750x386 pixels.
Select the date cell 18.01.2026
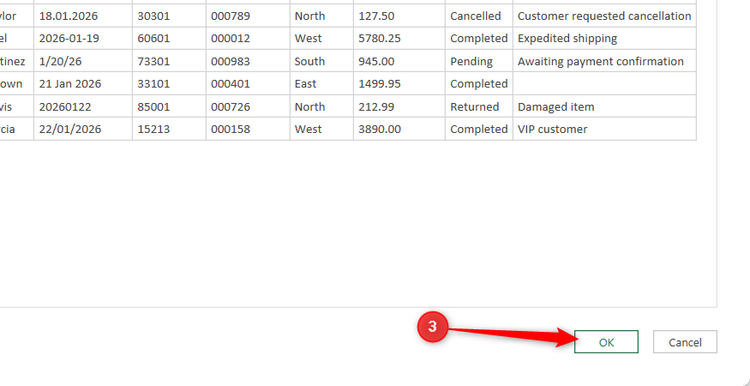[x=83, y=16]
